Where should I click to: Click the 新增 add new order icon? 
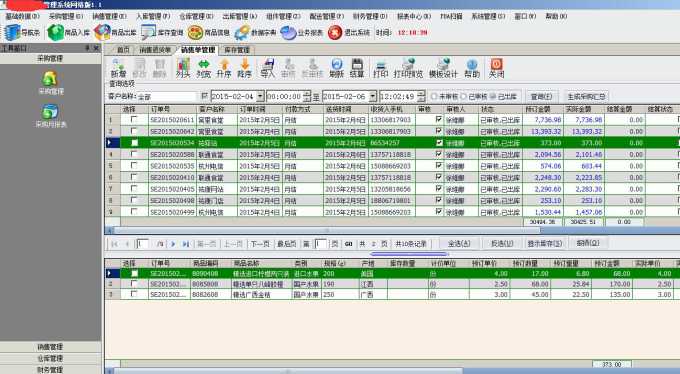coord(118,69)
